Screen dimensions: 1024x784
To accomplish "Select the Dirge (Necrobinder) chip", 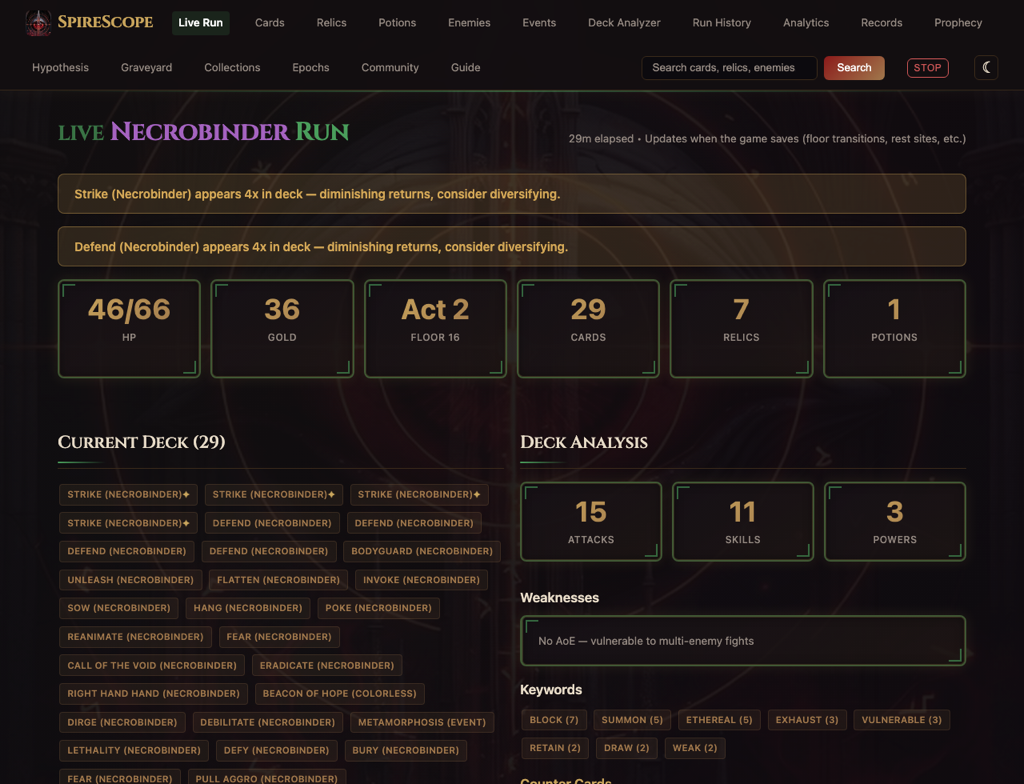I will (x=122, y=723).
